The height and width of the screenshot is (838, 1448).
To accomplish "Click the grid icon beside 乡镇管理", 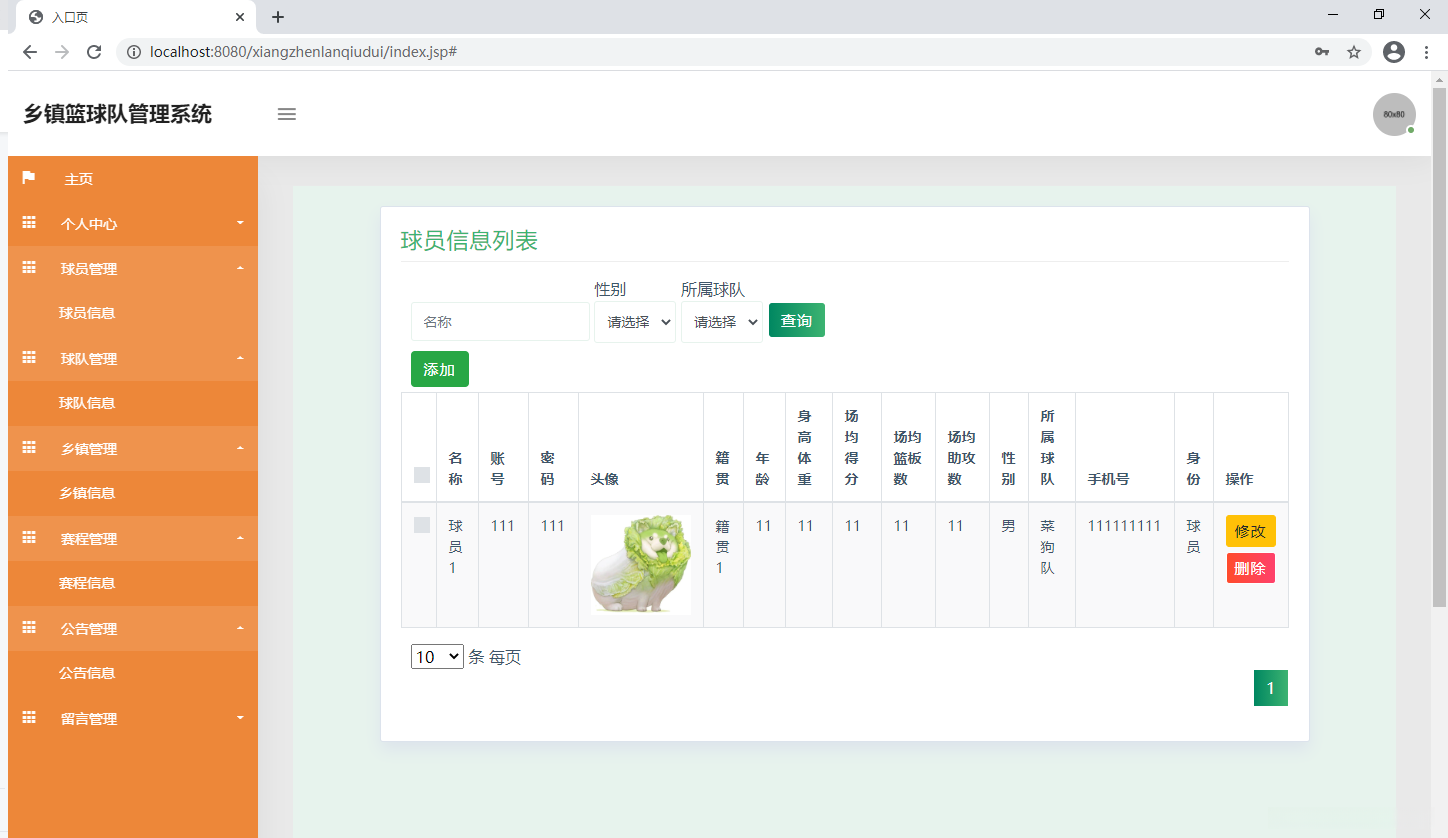I will [28, 448].
